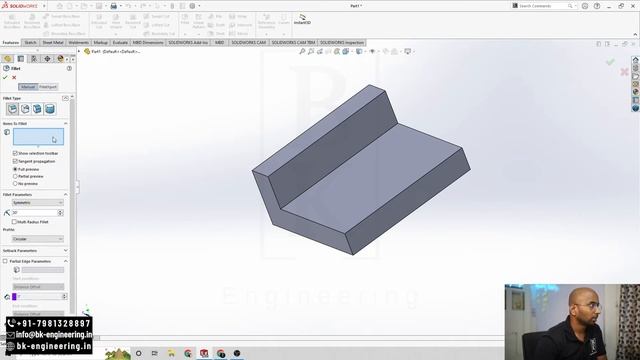Viewport: 640px width, 360px height.
Task: Accept the fillet with the green checkmark
Action: click(x=5, y=78)
